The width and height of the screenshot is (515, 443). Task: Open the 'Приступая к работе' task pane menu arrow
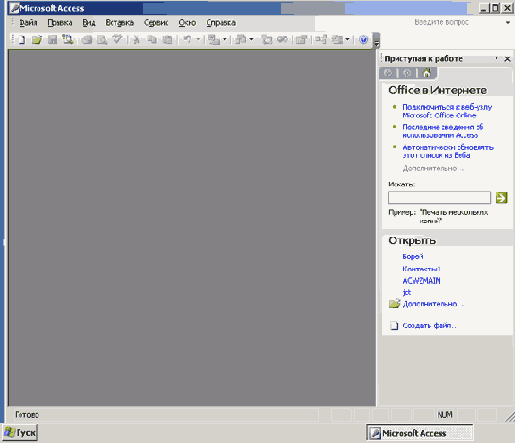497,59
